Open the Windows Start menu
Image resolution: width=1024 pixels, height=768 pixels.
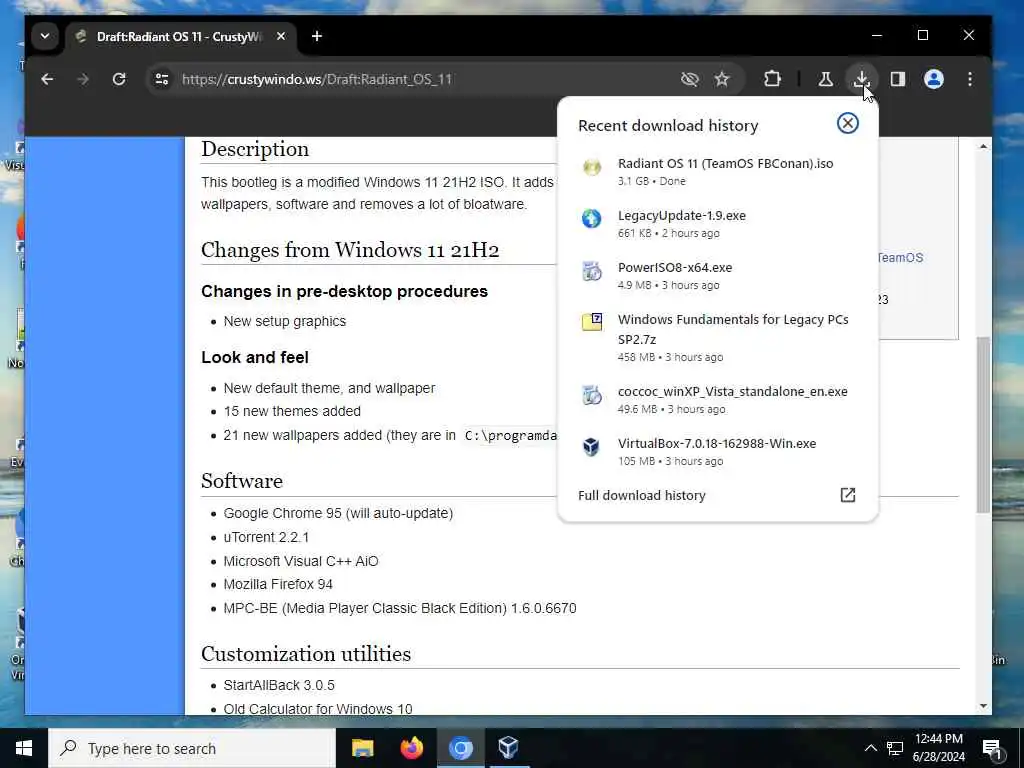(x=24, y=748)
